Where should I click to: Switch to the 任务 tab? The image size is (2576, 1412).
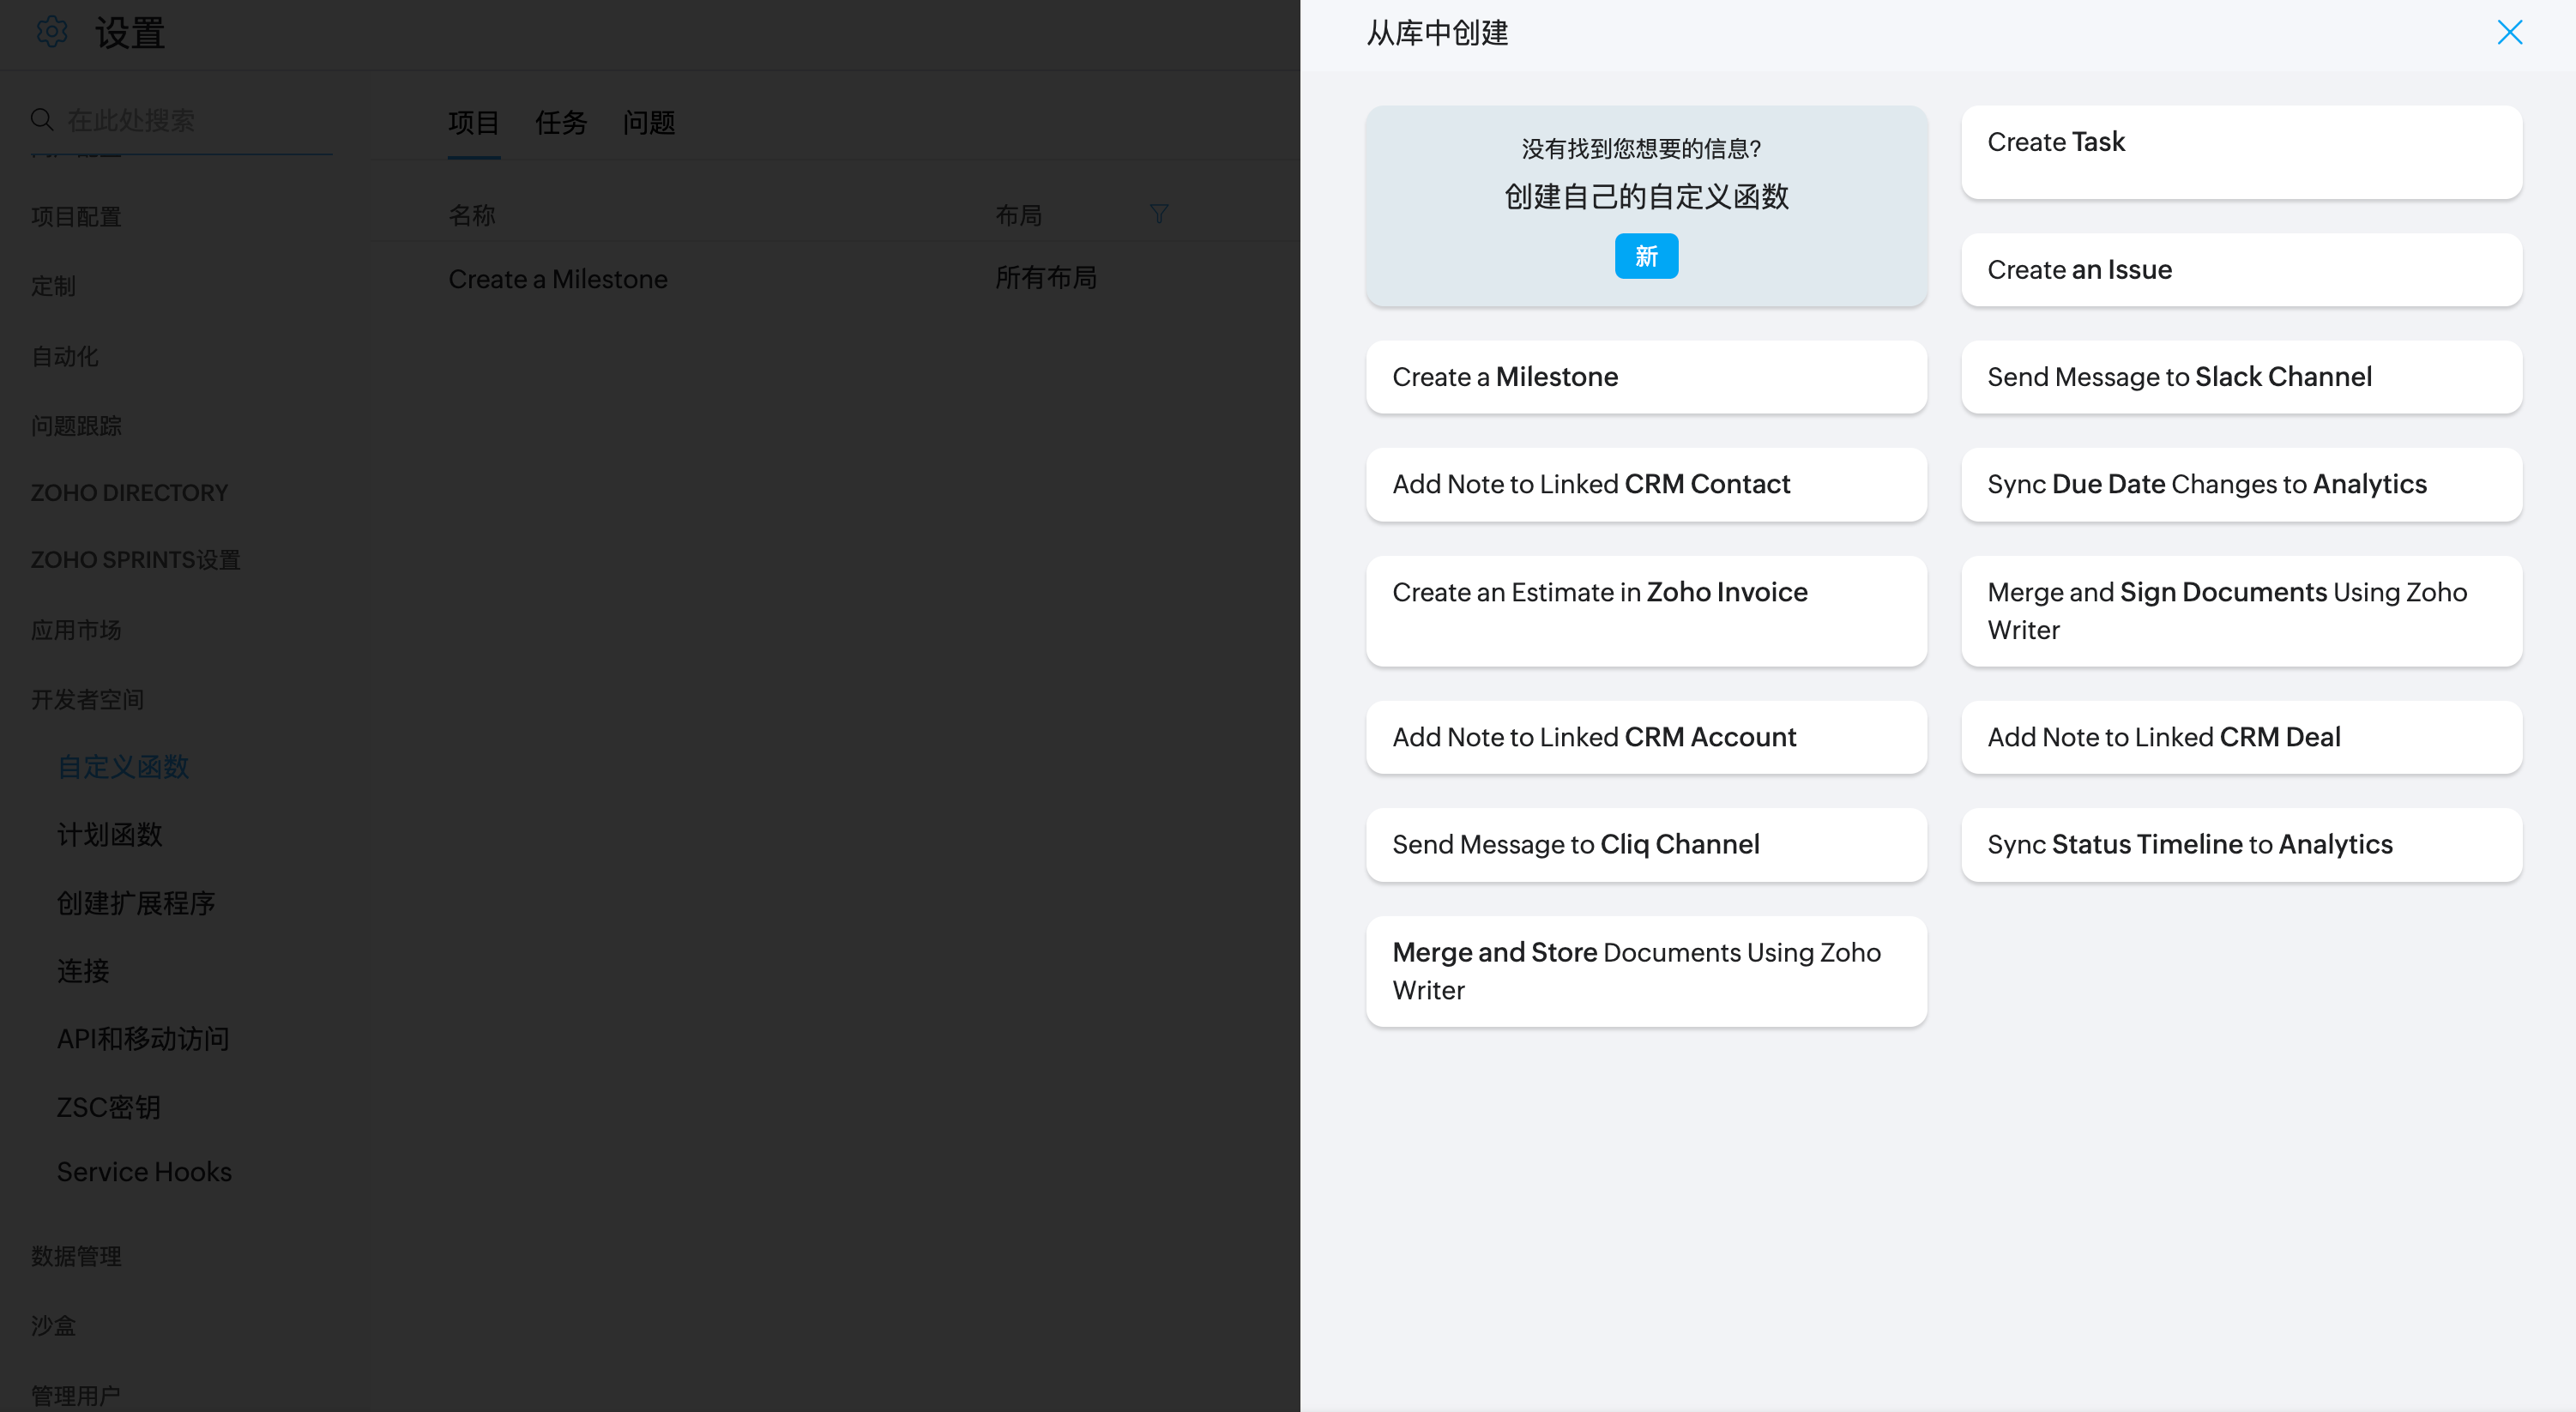[560, 123]
